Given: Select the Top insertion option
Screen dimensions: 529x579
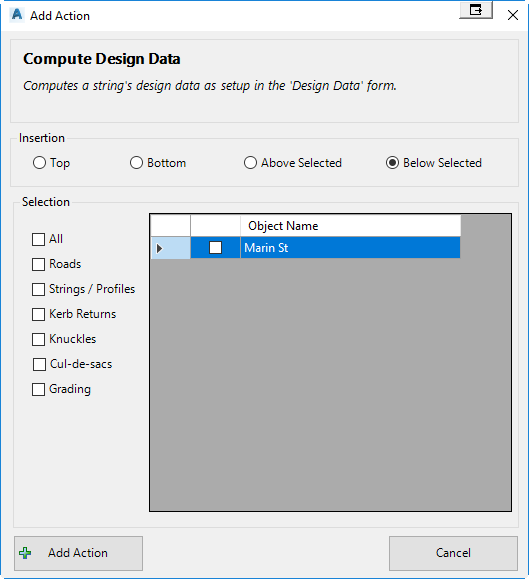Looking at the screenshot, I should click(x=39, y=163).
